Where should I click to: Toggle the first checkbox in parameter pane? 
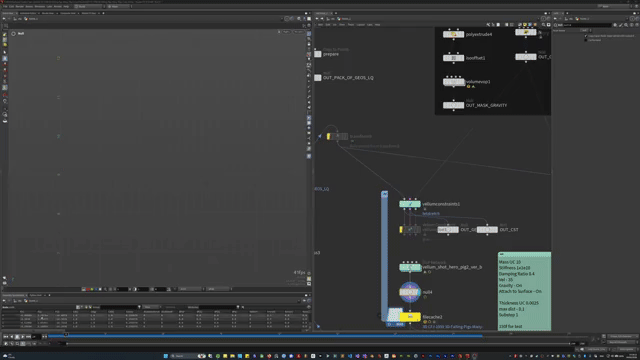pyautogui.click(x=586, y=36)
